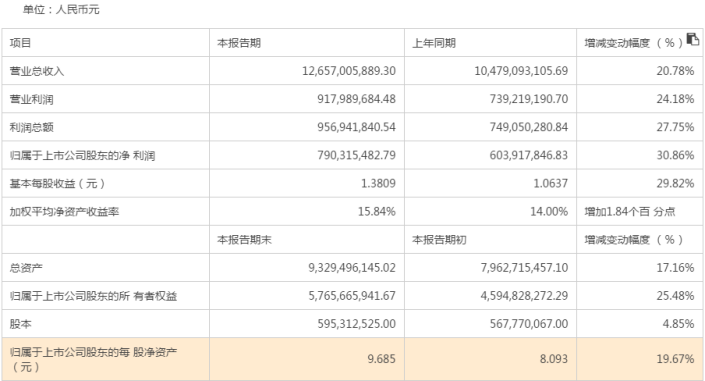The width and height of the screenshot is (705, 381).
Task: Select the 1.3809 earnings per share cell
Action: (x=379, y=184)
